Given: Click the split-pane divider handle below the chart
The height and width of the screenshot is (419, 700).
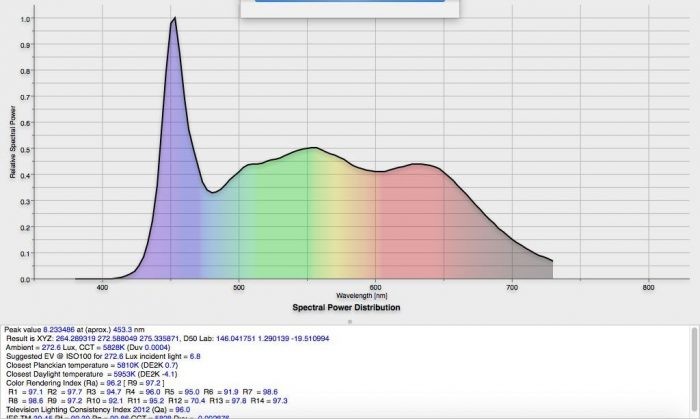Looking at the screenshot, I should pyautogui.click(x=349, y=321).
